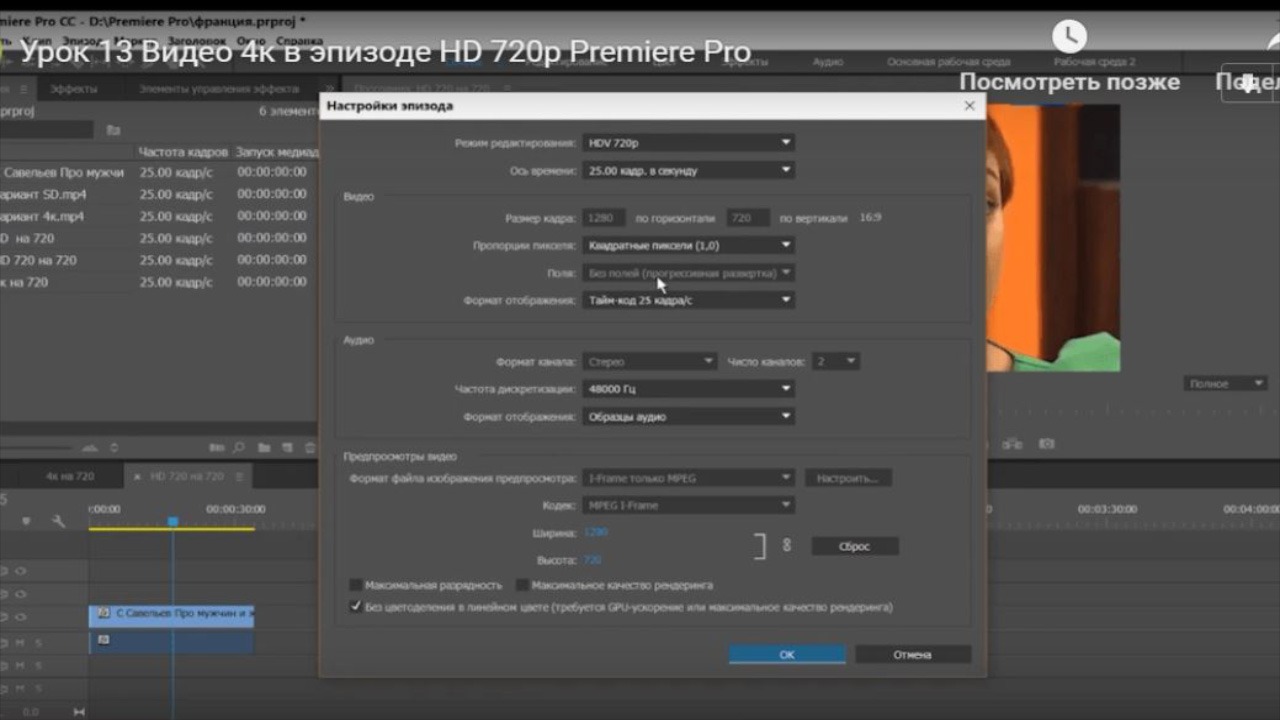
Task: Click the fit-to-width icon at timeline bottom
Action: tap(80, 711)
